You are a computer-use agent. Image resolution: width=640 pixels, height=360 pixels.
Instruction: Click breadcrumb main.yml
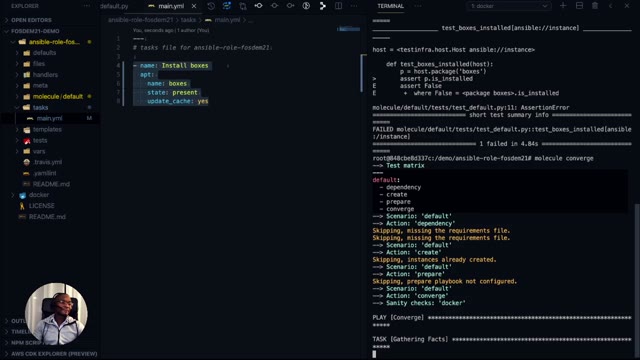(x=227, y=20)
